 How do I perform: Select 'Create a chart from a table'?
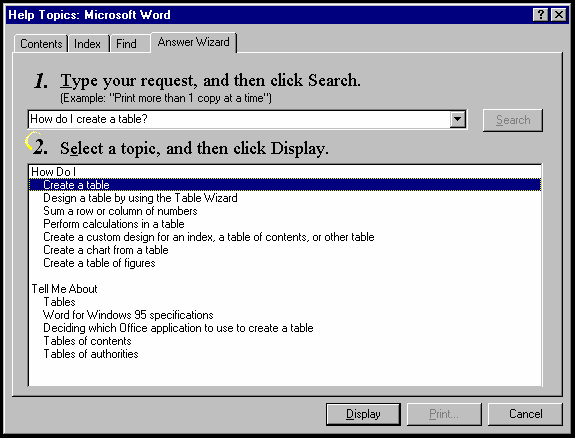click(106, 250)
